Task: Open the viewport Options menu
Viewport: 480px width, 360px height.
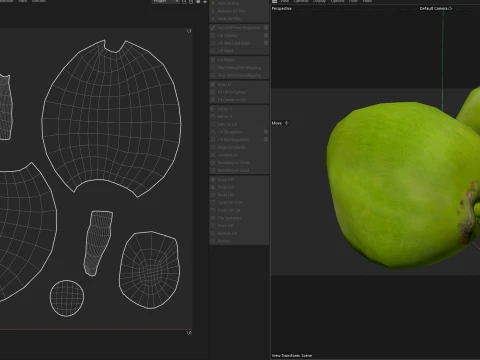Action: point(337,1)
